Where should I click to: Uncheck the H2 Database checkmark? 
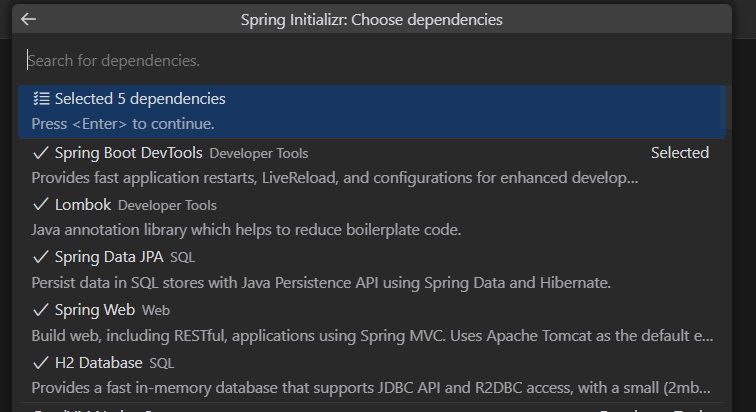point(41,361)
